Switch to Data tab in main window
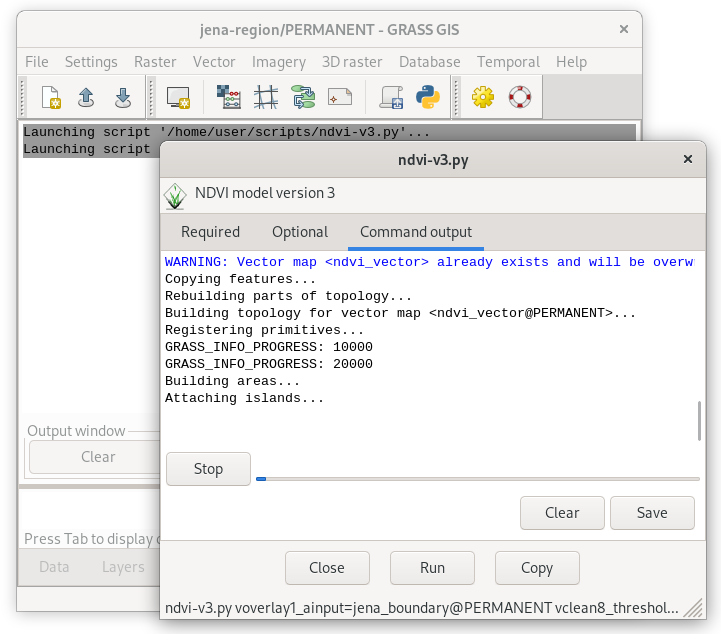 pos(54,566)
